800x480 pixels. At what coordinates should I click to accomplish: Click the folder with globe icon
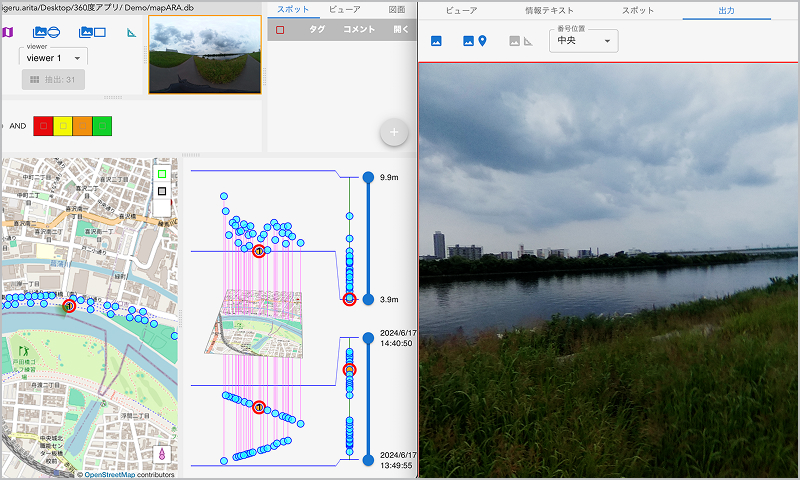(46, 32)
